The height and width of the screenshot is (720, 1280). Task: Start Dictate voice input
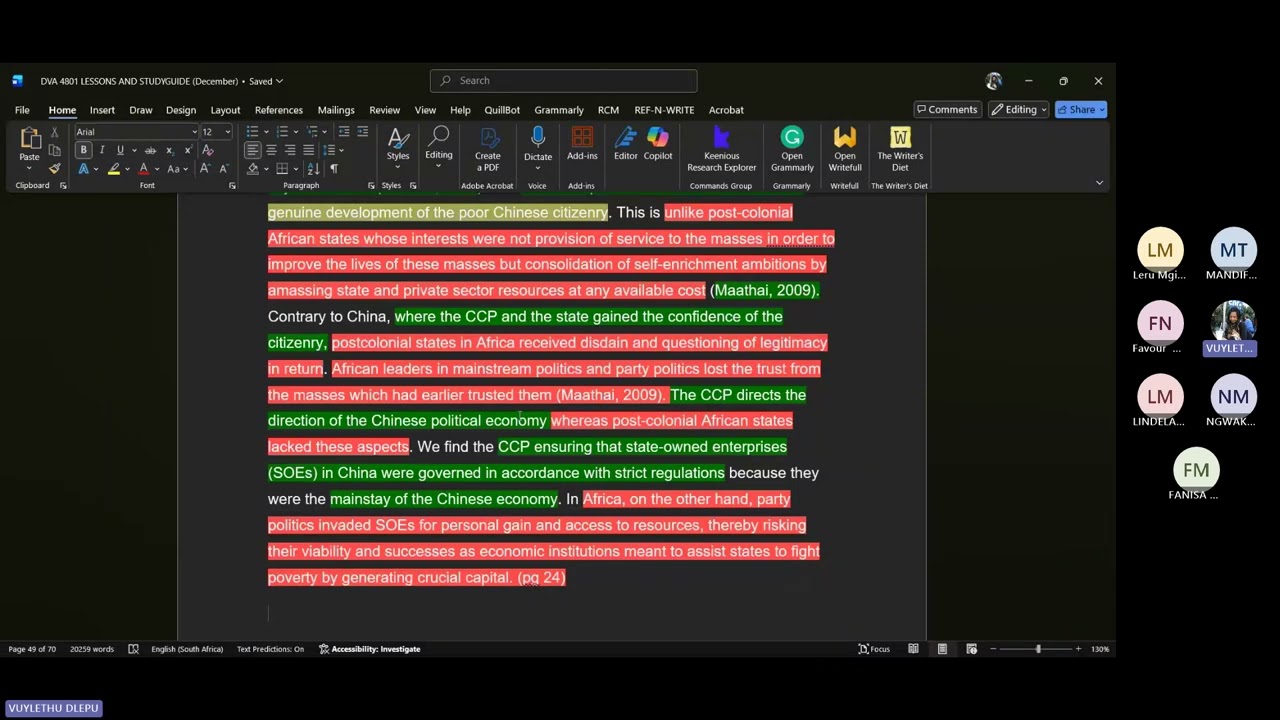pyautogui.click(x=538, y=144)
